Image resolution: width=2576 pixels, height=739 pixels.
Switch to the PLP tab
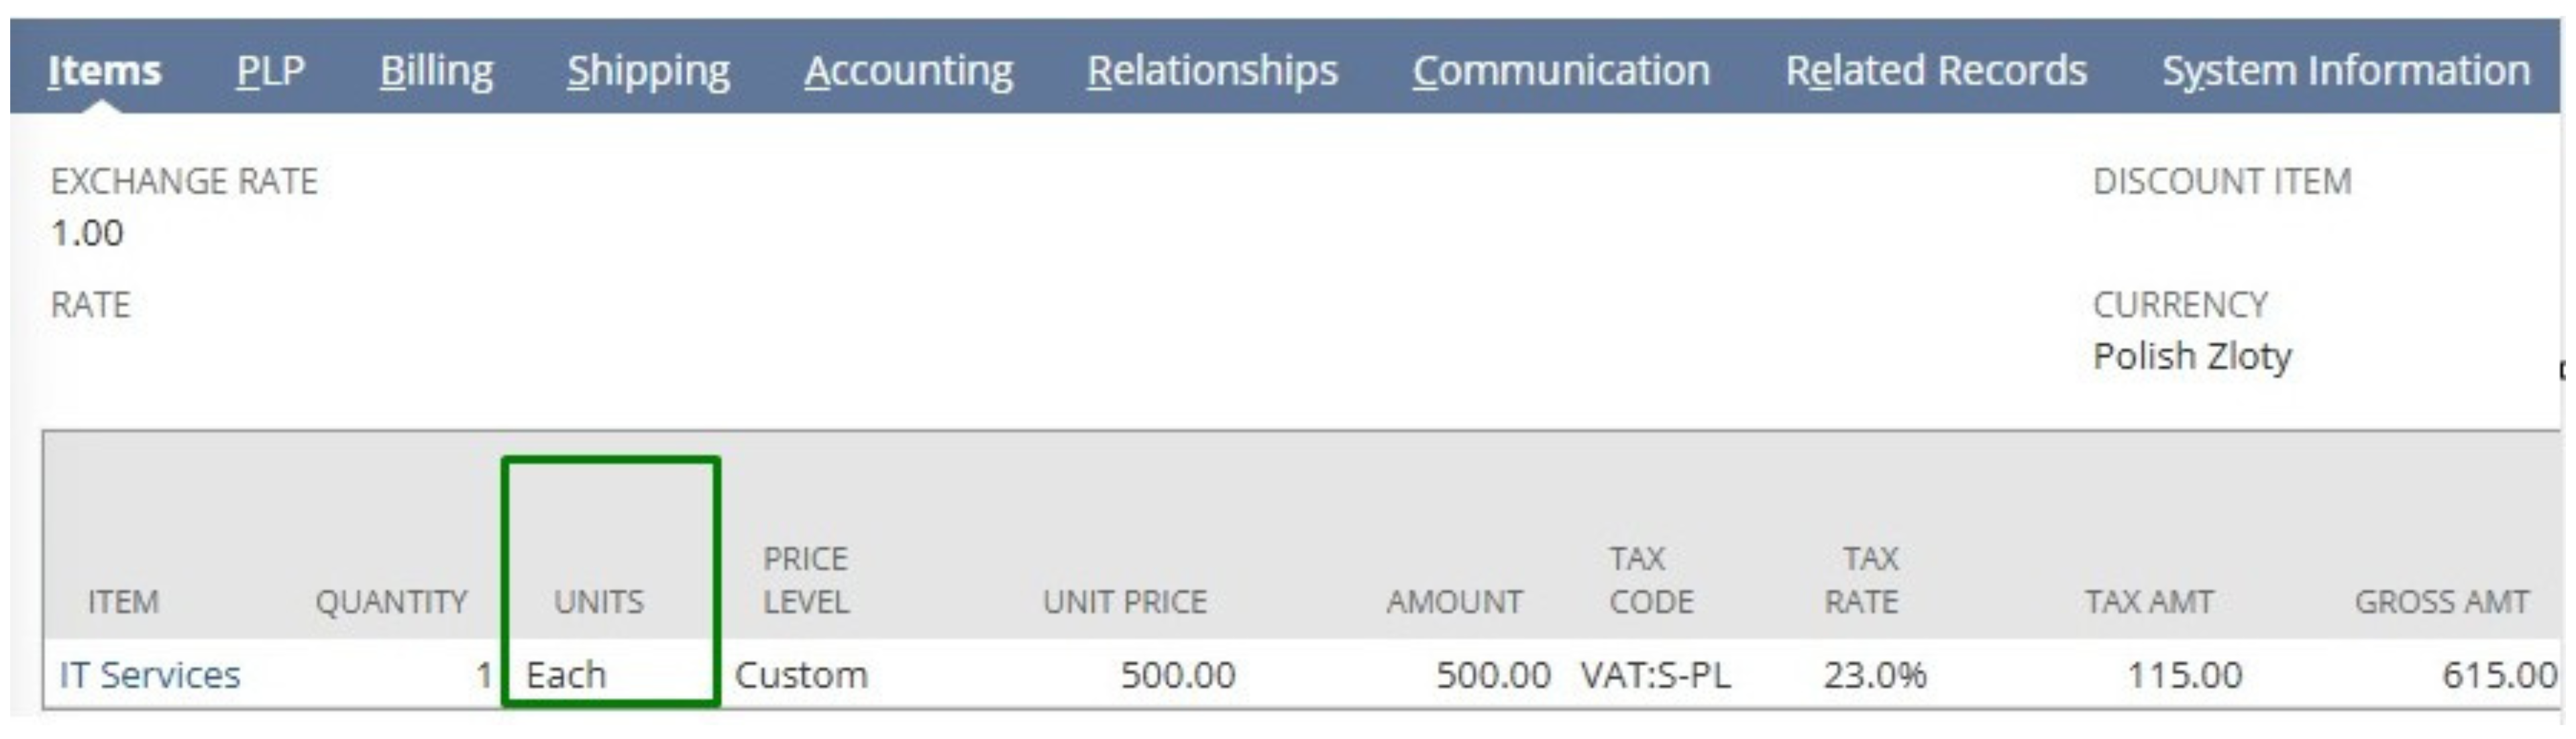[x=270, y=71]
